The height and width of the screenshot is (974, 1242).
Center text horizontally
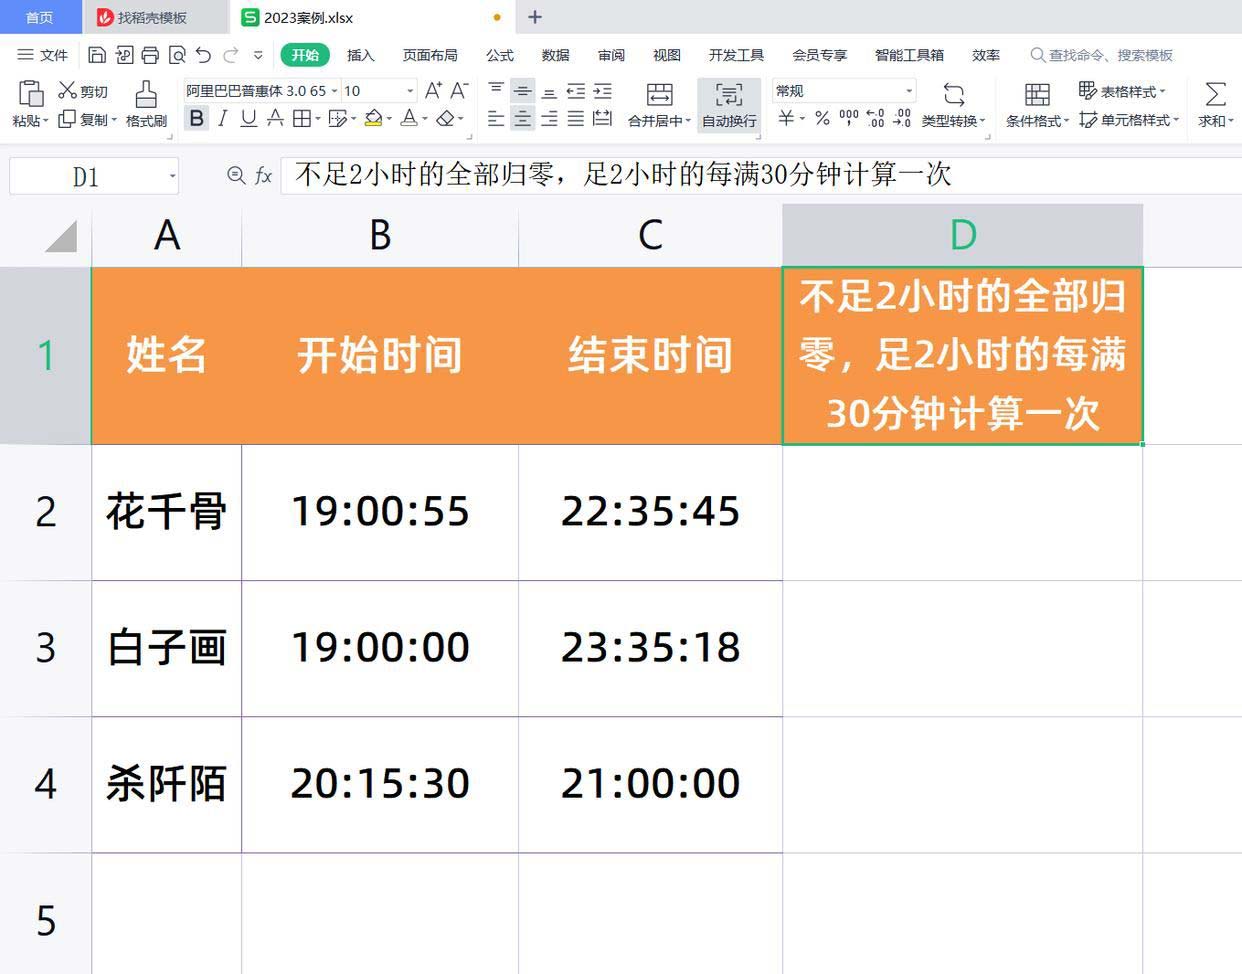(x=522, y=119)
